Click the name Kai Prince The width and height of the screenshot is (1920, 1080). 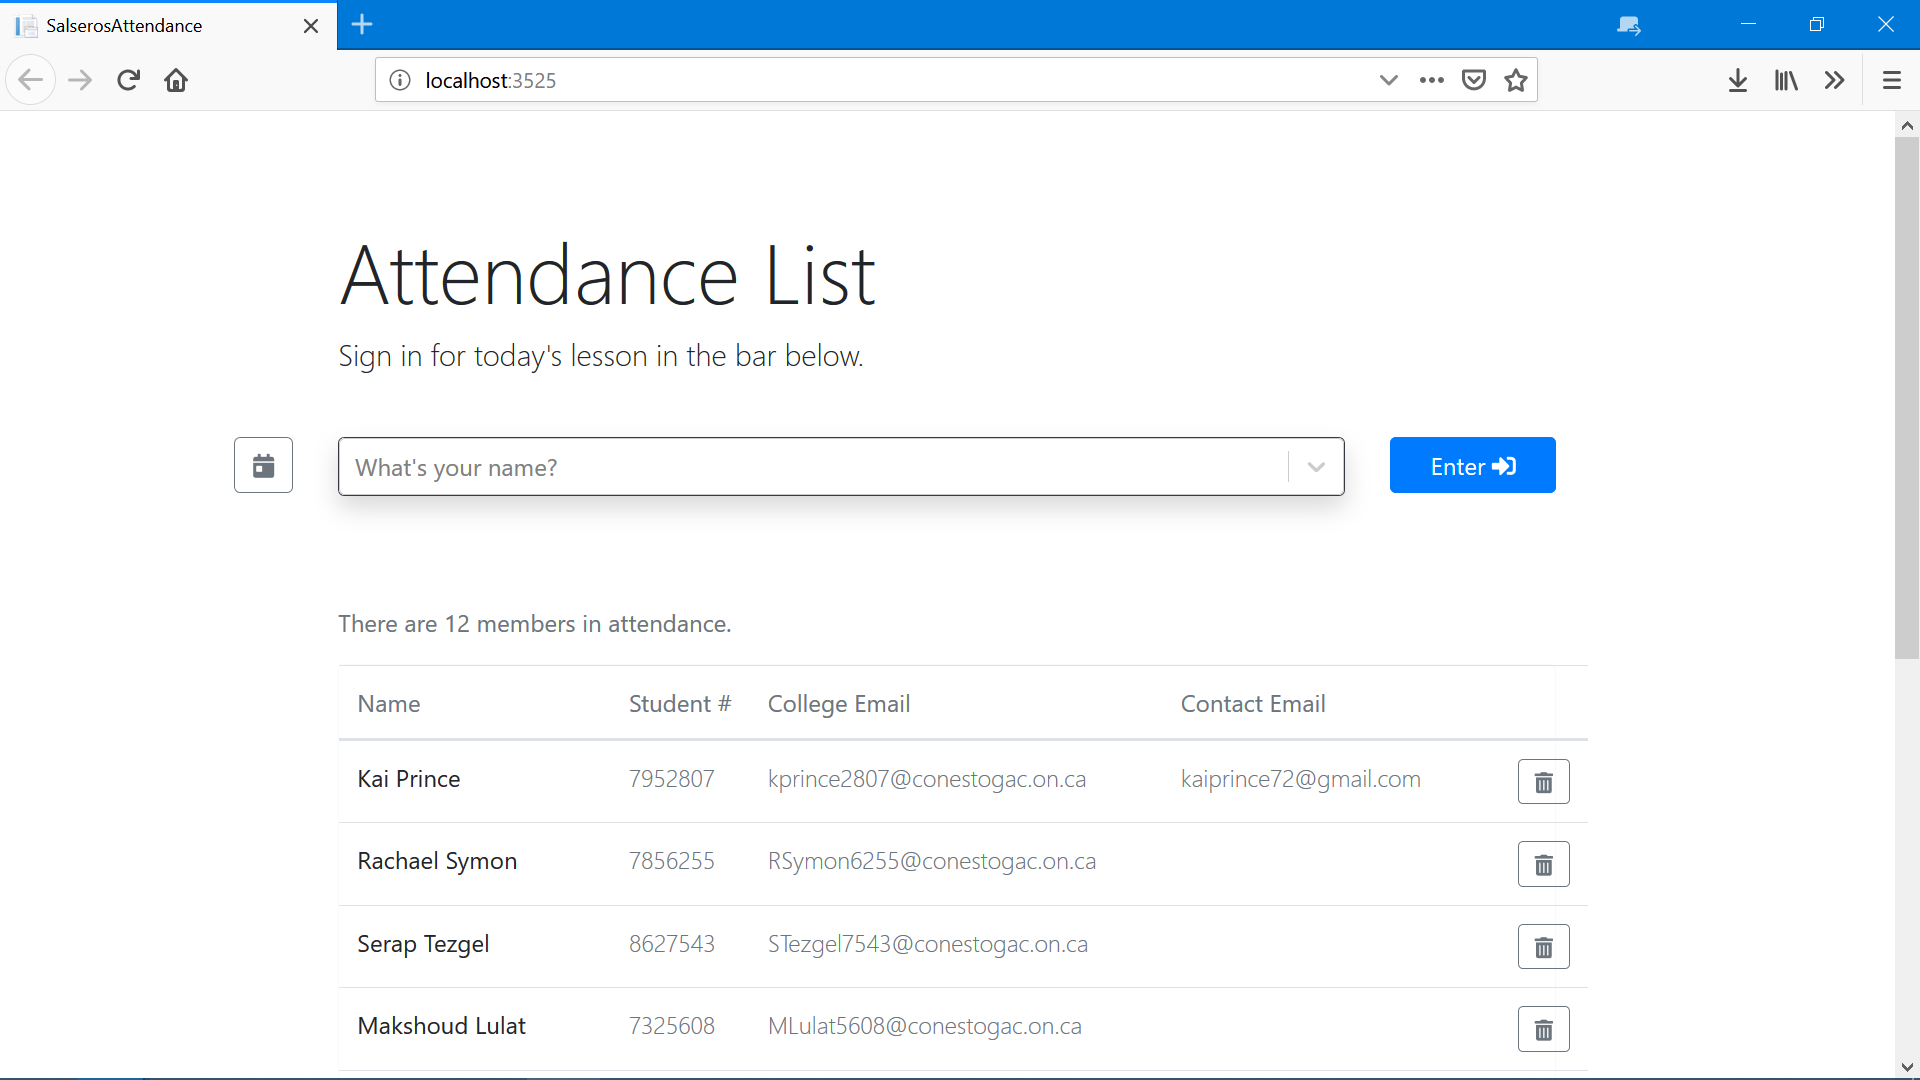point(409,779)
